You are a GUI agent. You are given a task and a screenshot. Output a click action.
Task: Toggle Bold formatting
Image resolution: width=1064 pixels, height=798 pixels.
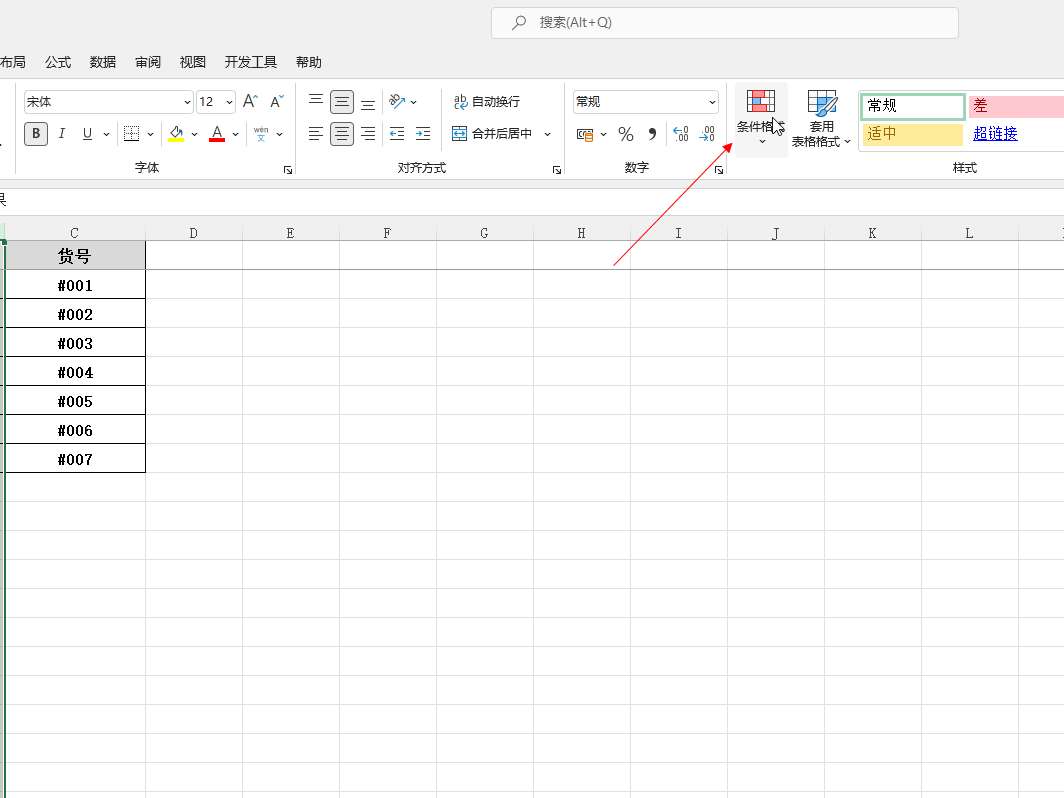[x=36, y=134]
